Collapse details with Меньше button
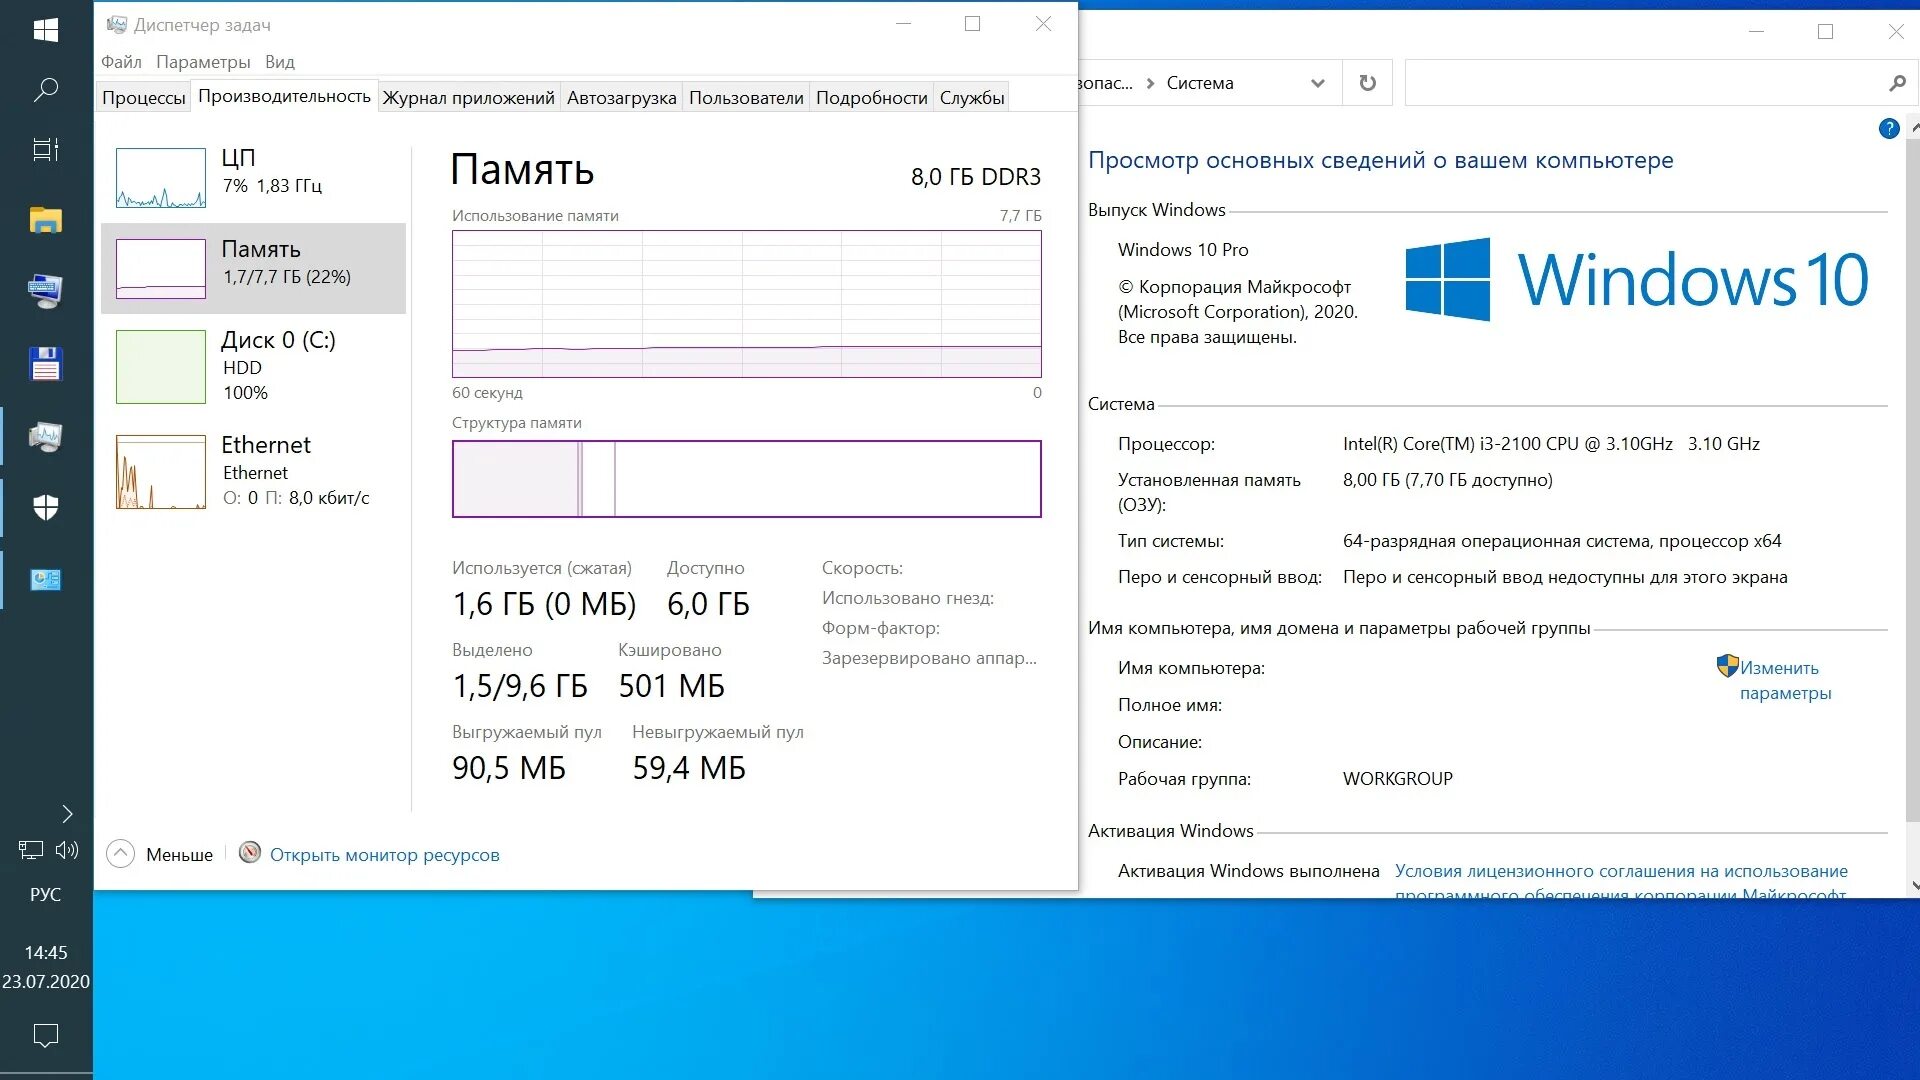Viewport: 1920px width, 1080px height. coord(160,854)
